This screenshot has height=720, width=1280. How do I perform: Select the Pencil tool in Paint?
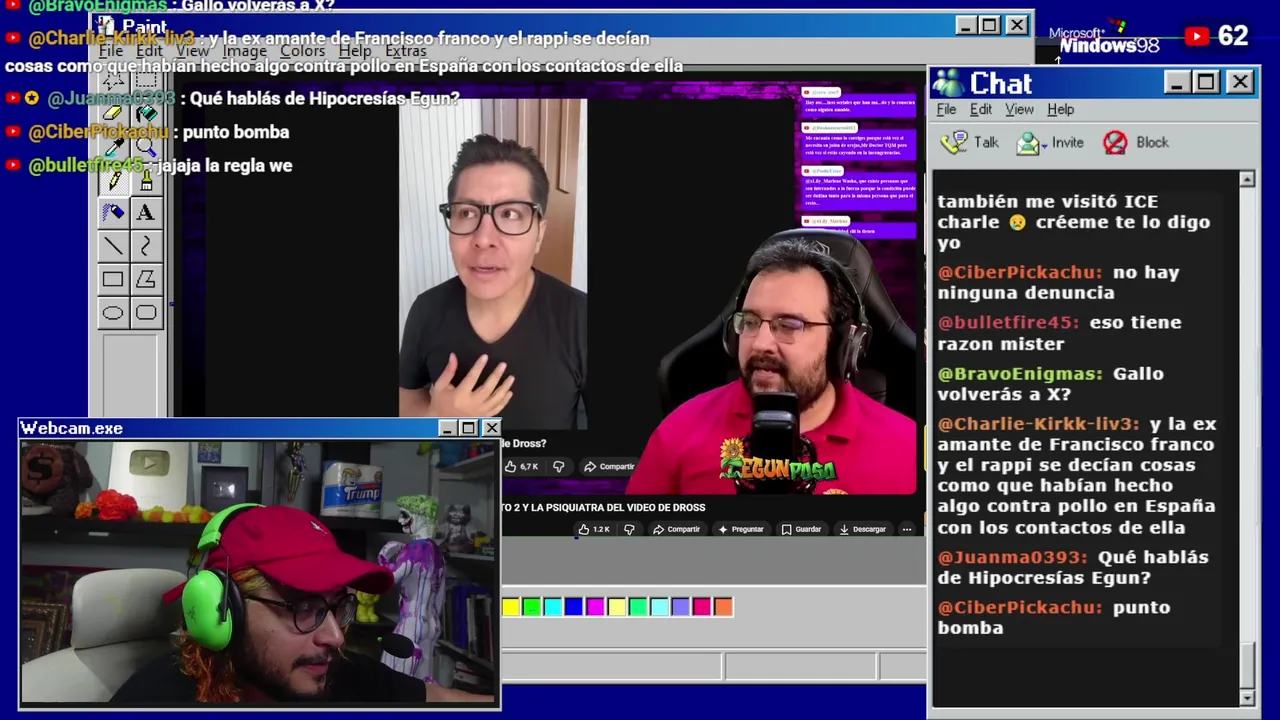tap(113, 180)
